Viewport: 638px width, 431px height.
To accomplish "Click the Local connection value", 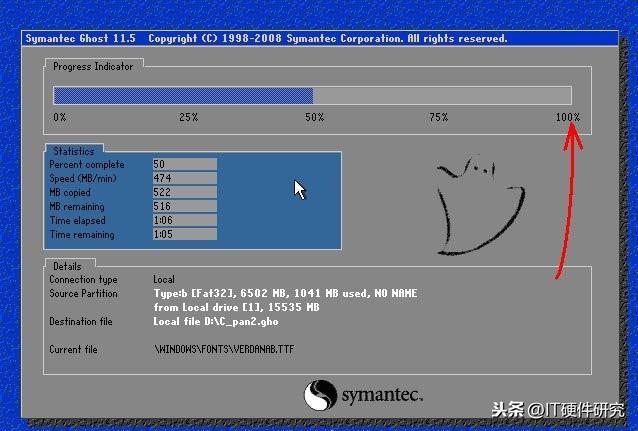I will tap(164, 280).
